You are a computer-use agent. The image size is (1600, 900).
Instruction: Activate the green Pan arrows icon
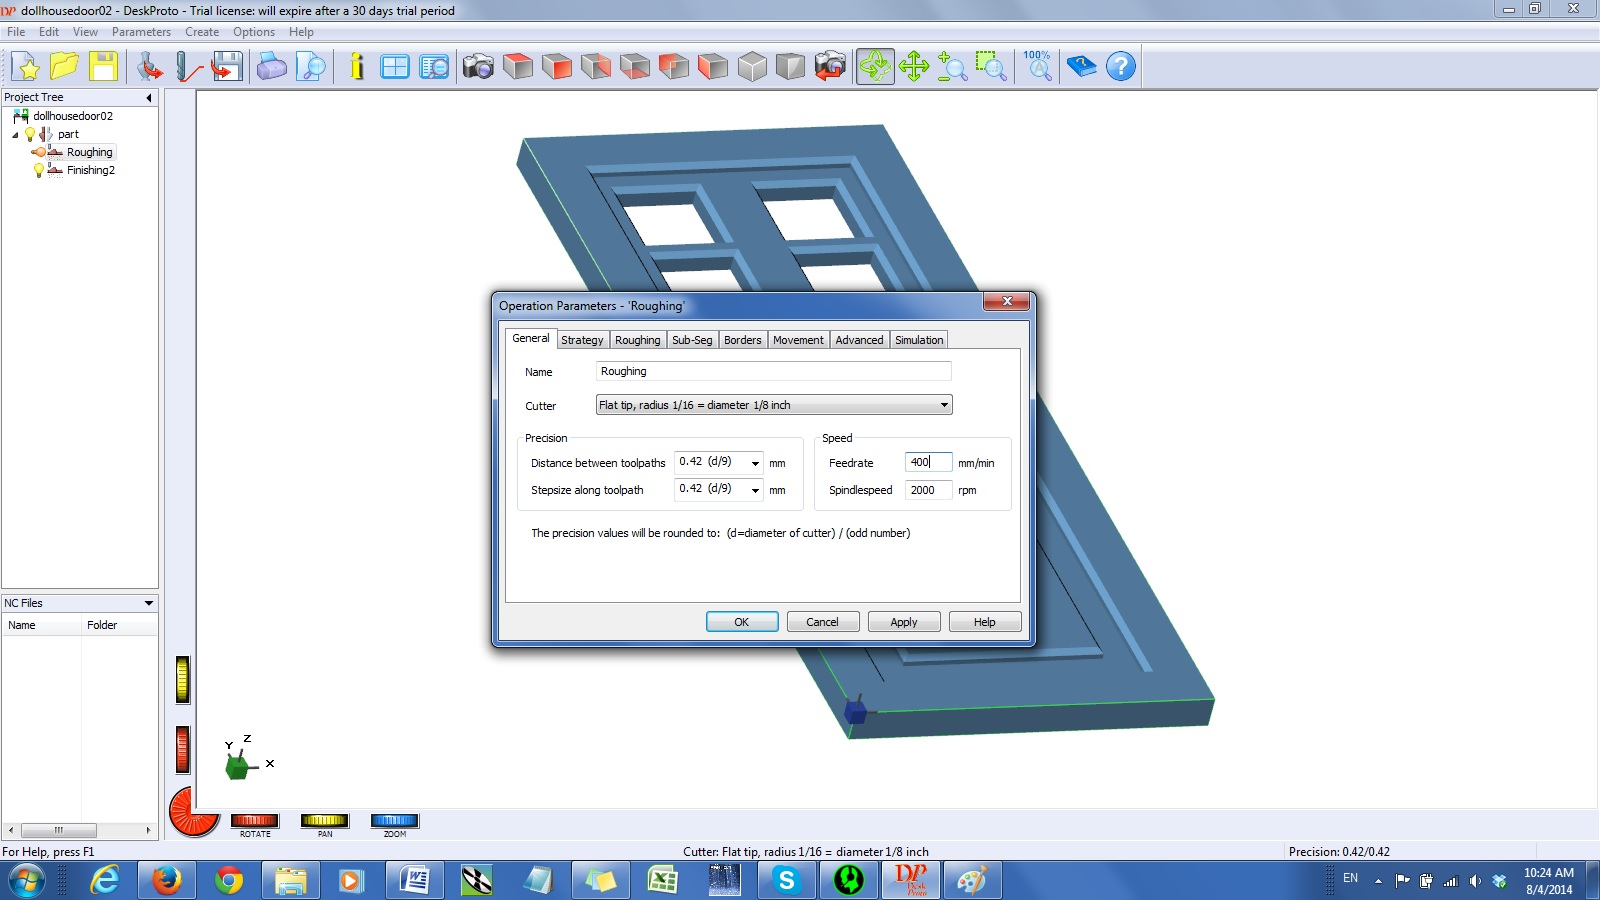[x=914, y=67]
